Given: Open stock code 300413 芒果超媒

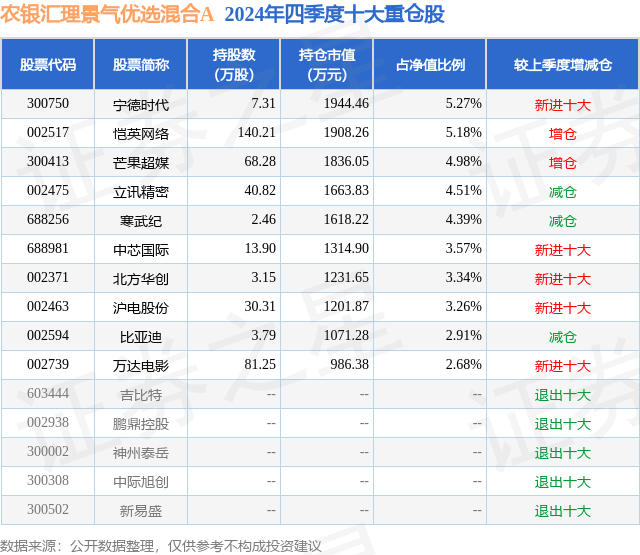Looking at the screenshot, I should [x=48, y=162].
